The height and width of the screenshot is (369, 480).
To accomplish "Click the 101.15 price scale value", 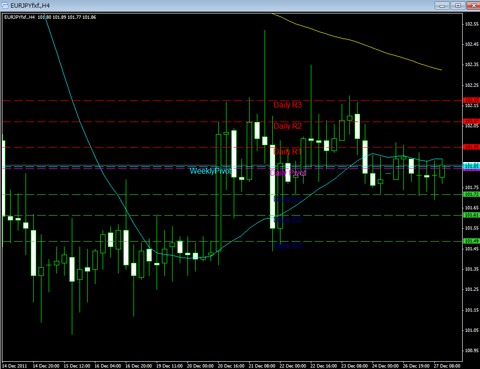I will pyautogui.click(x=472, y=310).
